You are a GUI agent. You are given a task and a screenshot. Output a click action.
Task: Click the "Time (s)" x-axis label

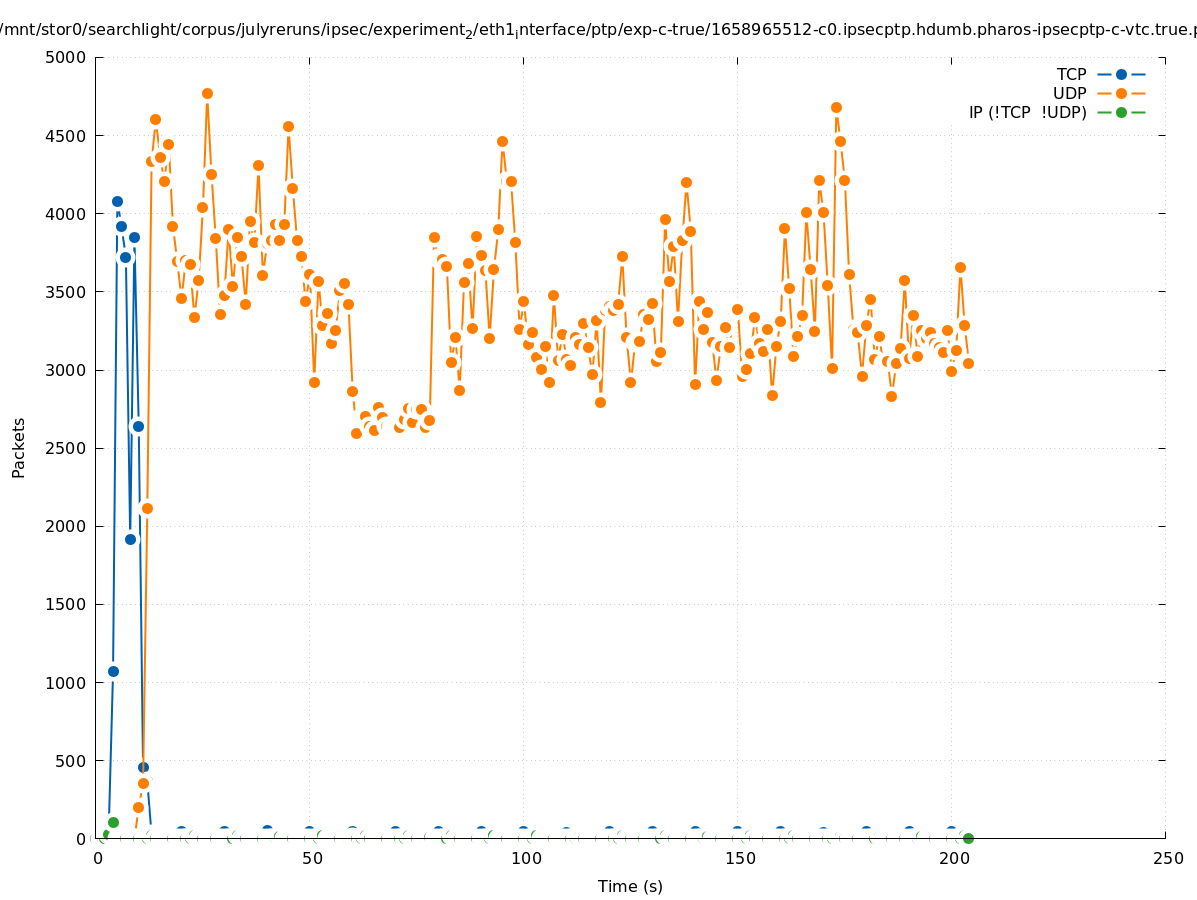pyautogui.click(x=630, y=886)
